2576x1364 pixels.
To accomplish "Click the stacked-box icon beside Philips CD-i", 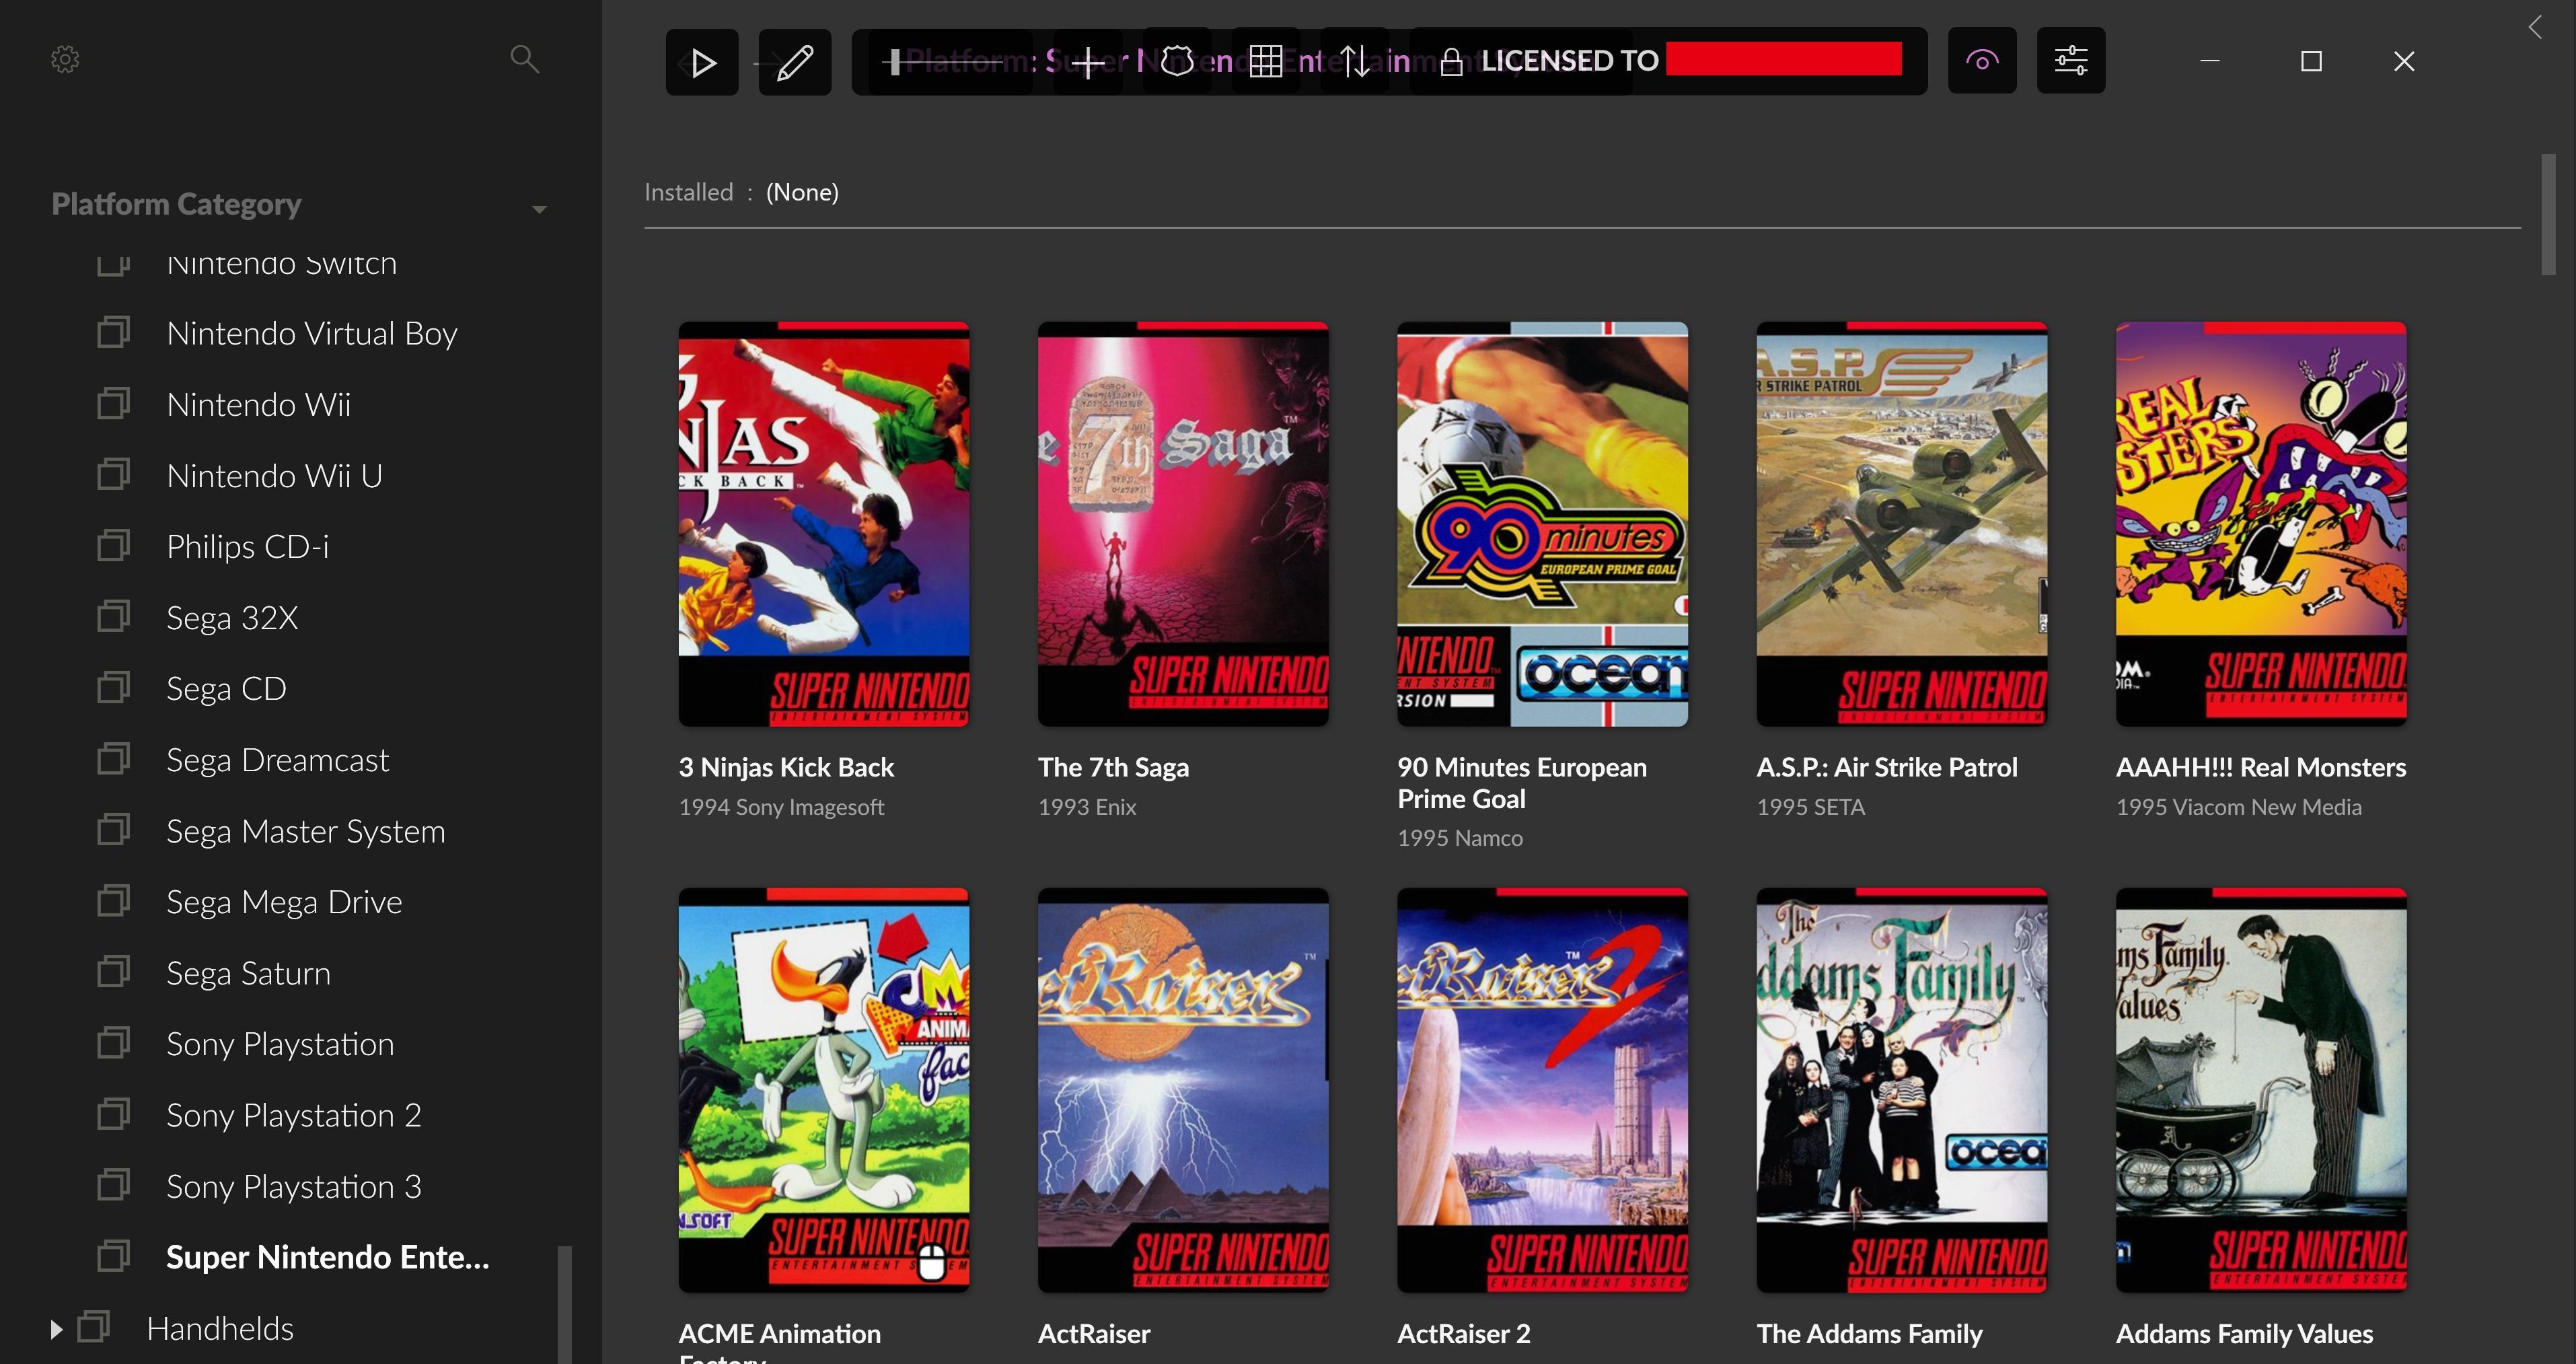I will [x=113, y=545].
